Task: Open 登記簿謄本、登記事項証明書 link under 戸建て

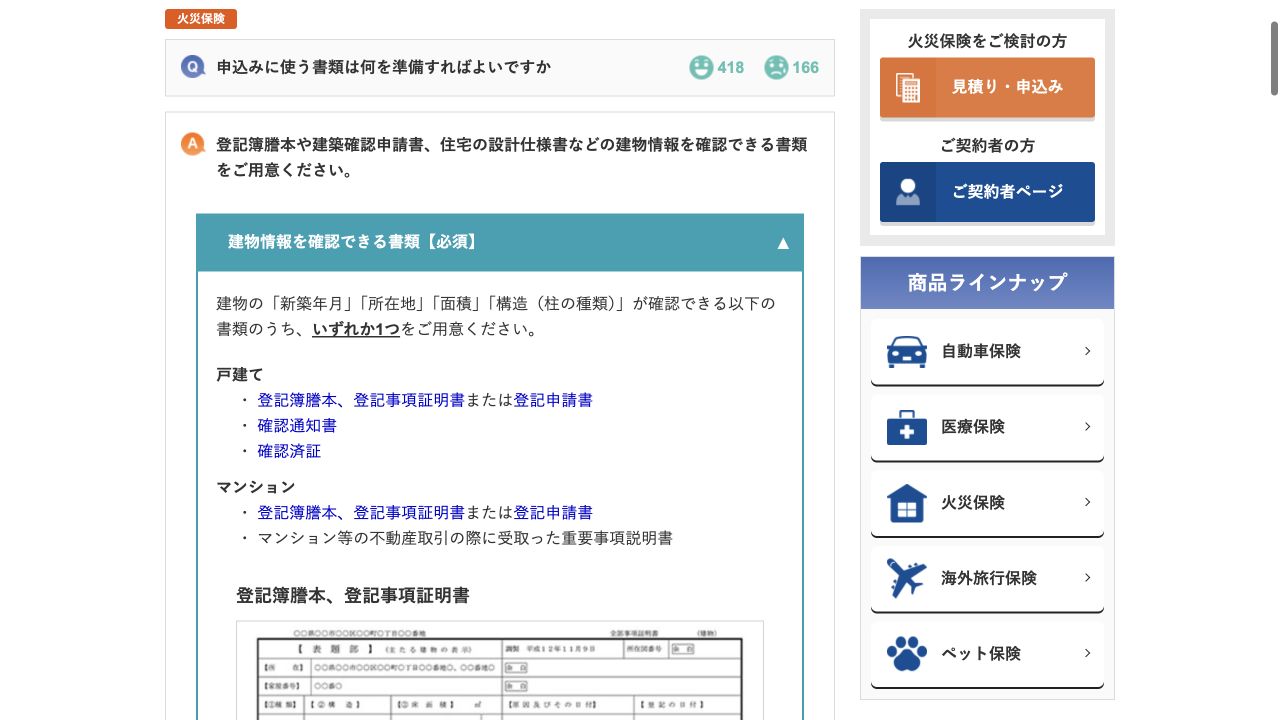Action: (x=361, y=400)
